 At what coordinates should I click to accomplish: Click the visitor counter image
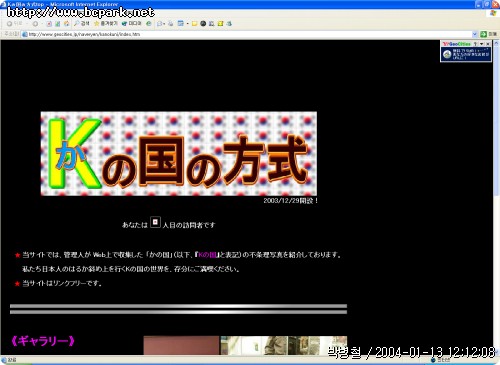pyautogui.click(x=155, y=222)
